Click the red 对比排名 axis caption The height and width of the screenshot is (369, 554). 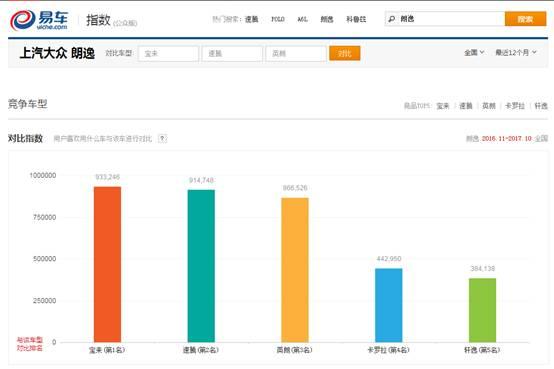point(30,348)
